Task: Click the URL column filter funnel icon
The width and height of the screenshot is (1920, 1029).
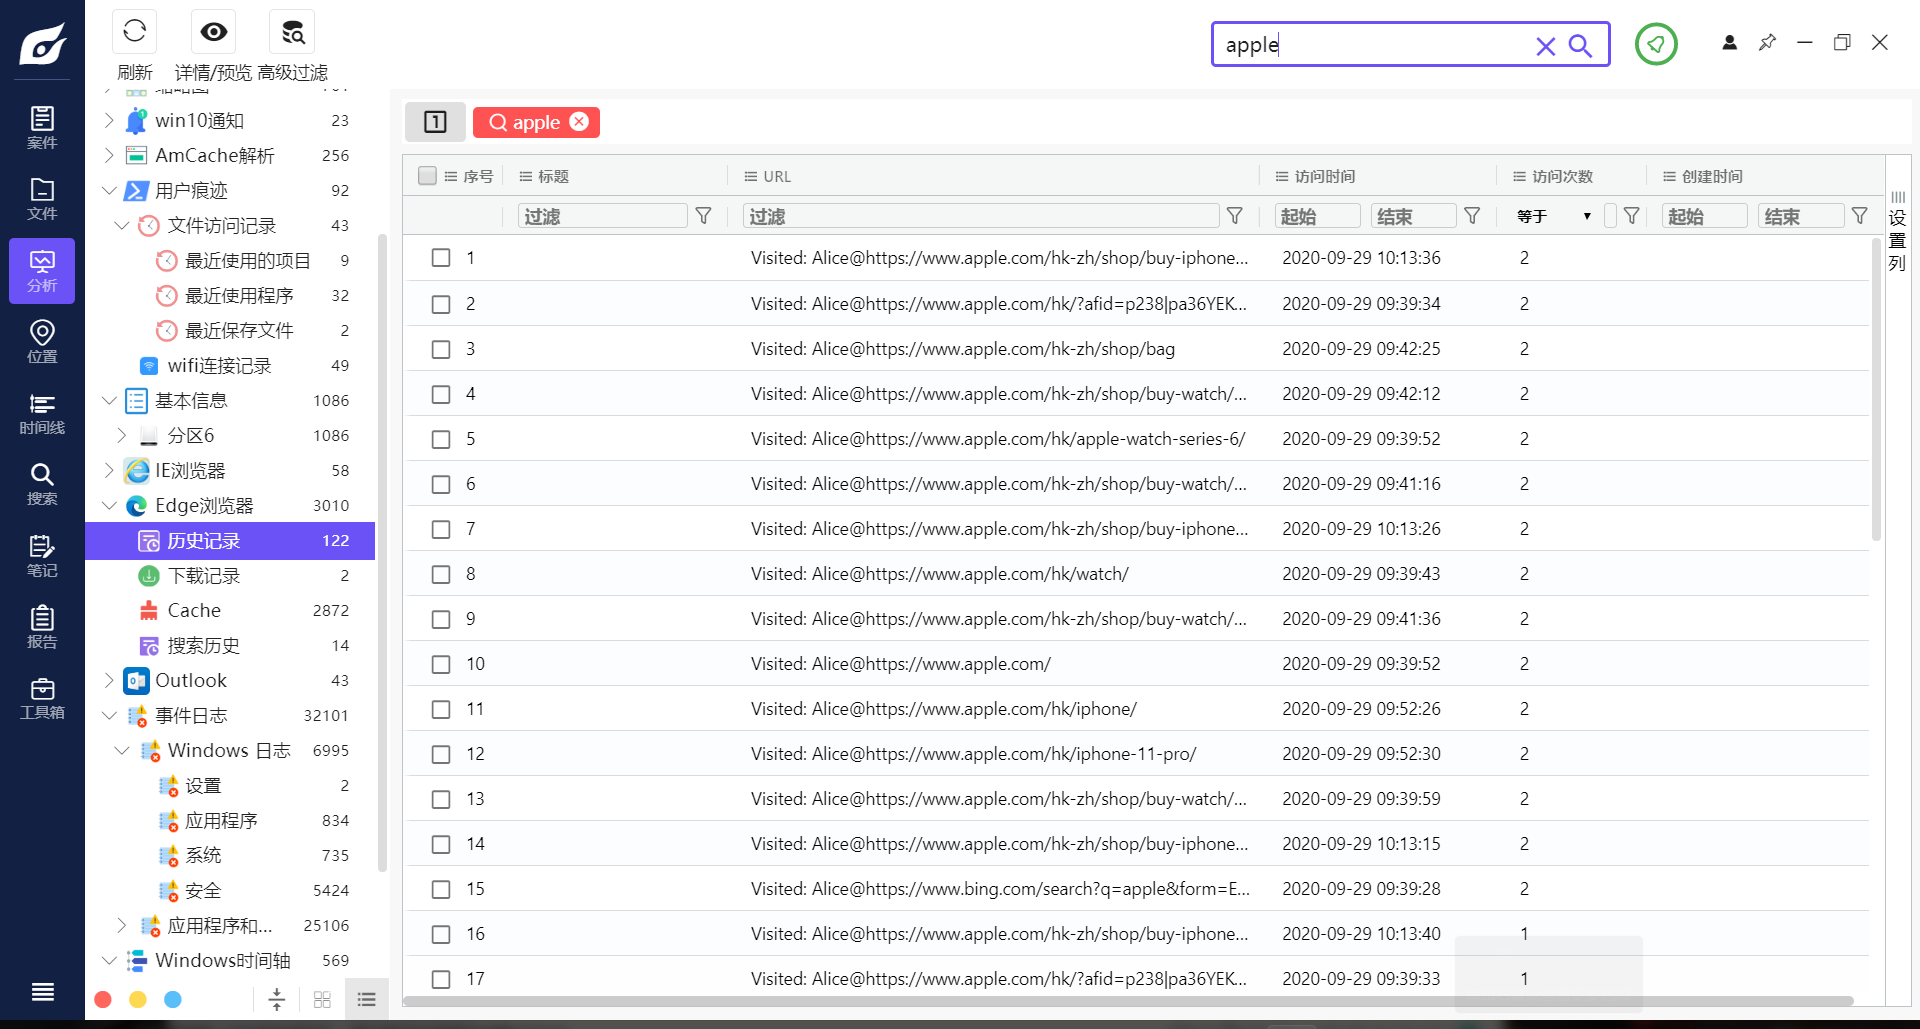Action: (x=1235, y=216)
